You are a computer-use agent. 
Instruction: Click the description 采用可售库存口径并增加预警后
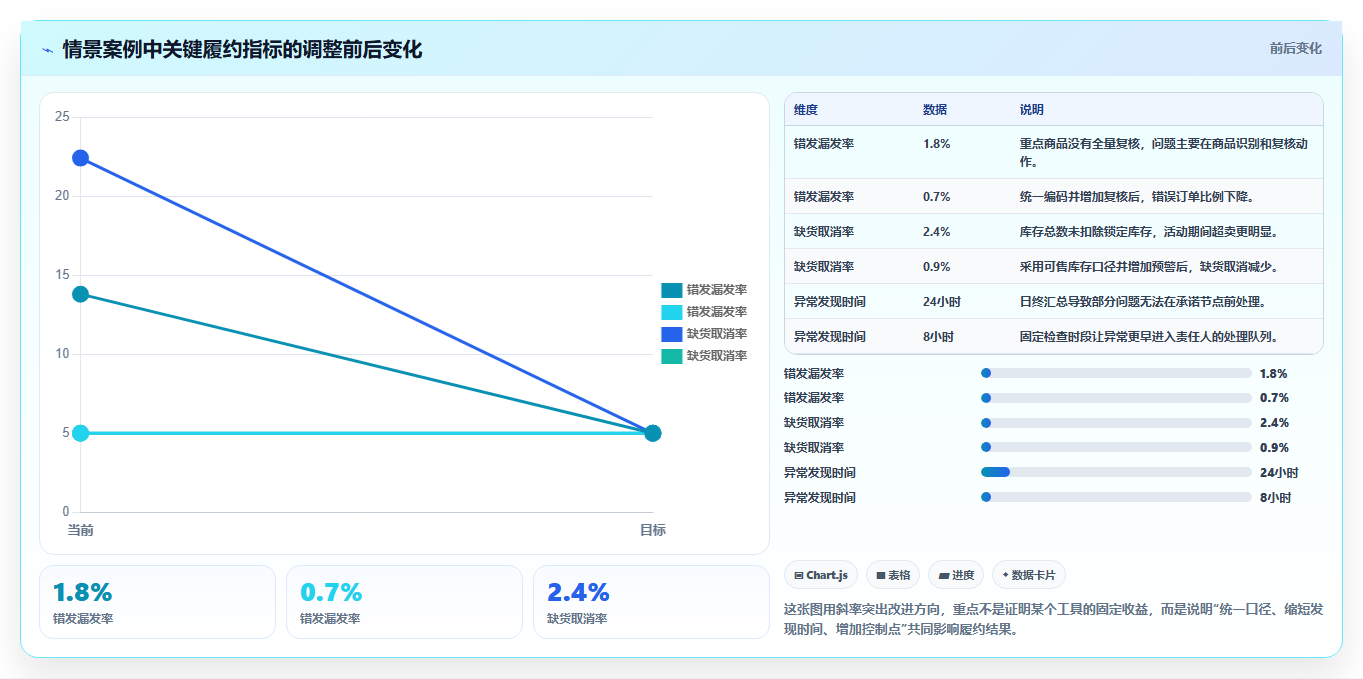pyautogui.click(x=1149, y=267)
